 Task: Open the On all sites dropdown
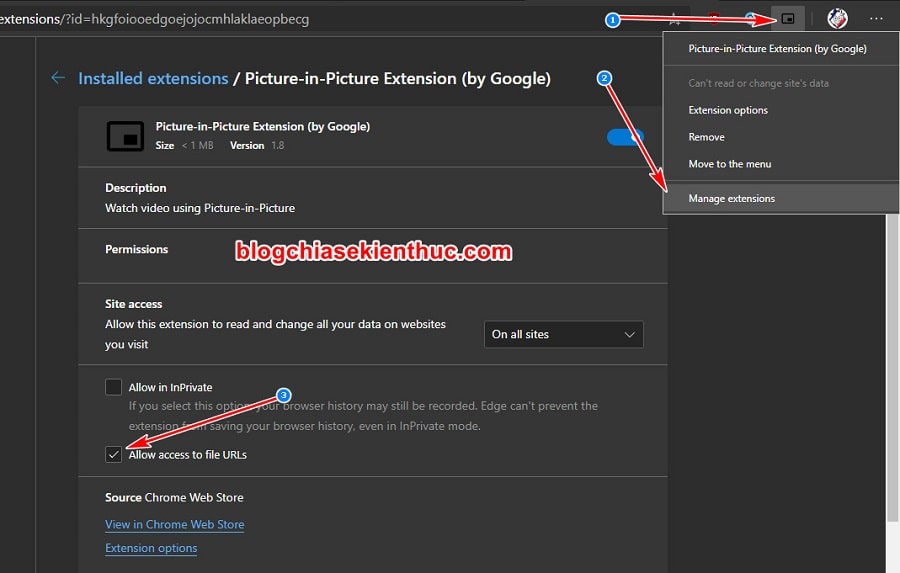click(564, 334)
